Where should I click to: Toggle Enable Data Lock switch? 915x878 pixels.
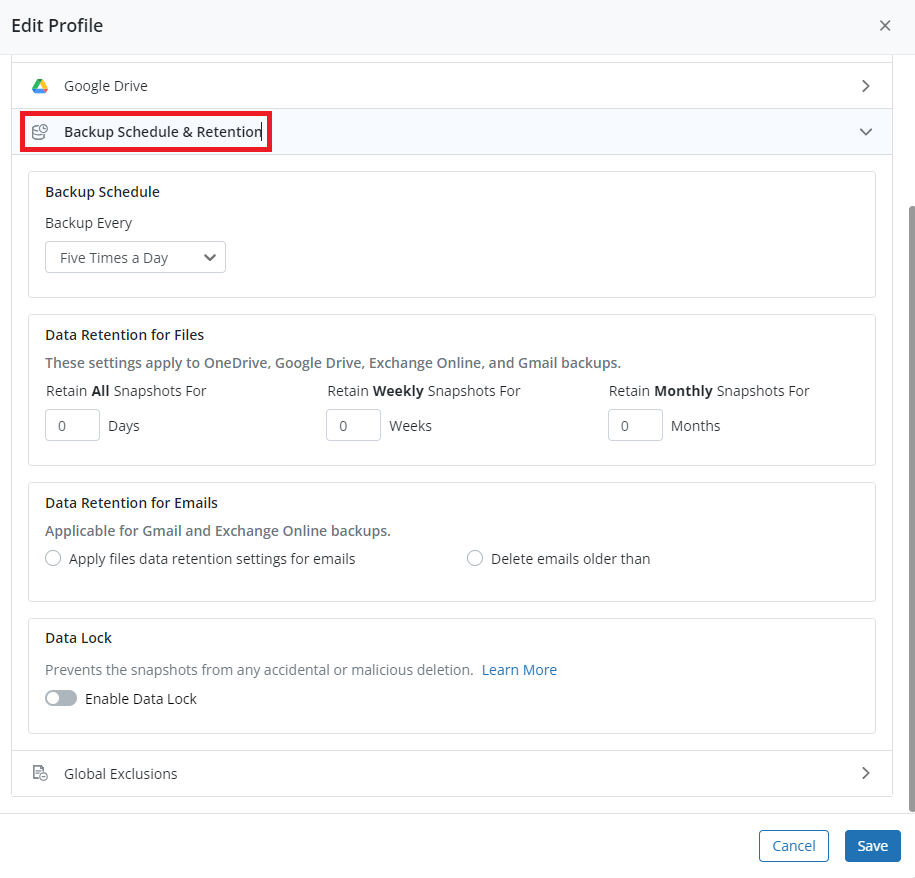(x=61, y=698)
